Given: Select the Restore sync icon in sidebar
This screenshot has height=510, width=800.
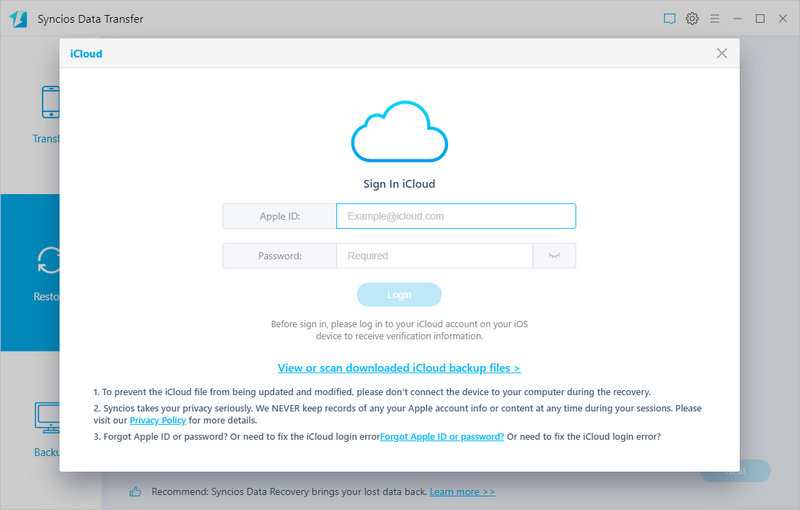Looking at the screenshot, I should [49, 260].
